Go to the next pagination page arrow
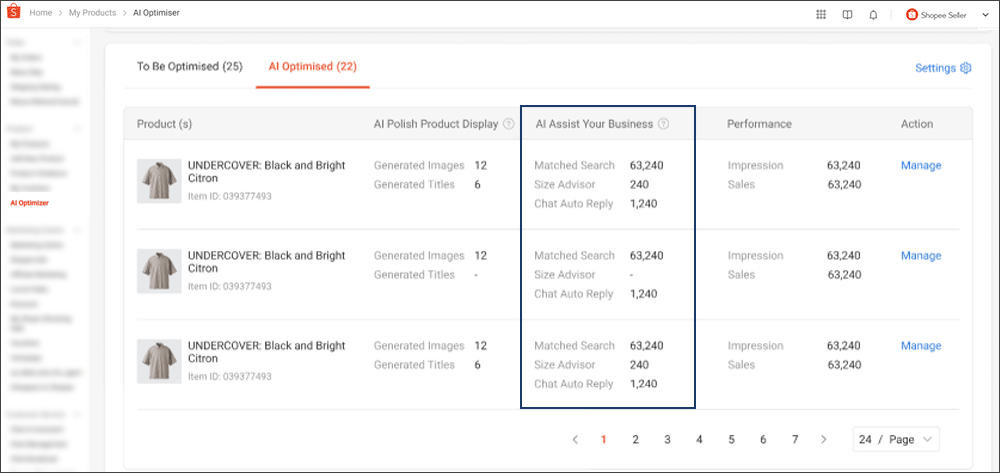Viewport: 1000px width, 473px height. pyautogui.click(x=823, y=439)
